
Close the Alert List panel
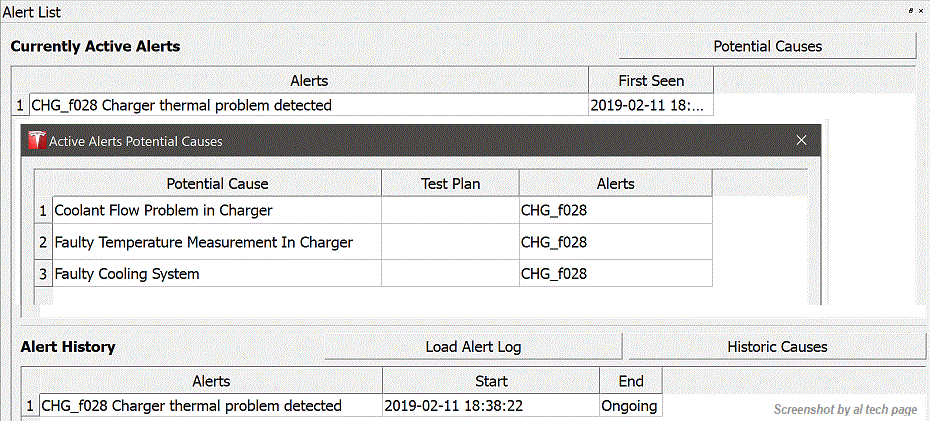coord(921,9)
